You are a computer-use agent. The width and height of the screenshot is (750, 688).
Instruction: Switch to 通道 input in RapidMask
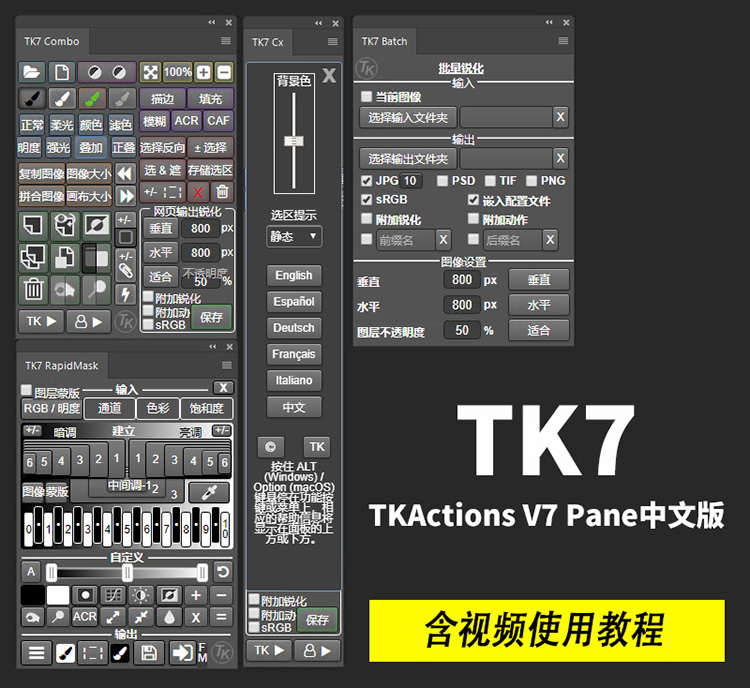pyautogui.click(x=110, y=408)
